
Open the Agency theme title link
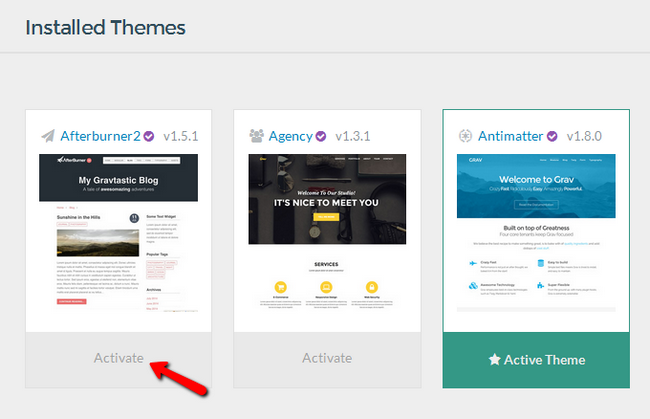291,136
